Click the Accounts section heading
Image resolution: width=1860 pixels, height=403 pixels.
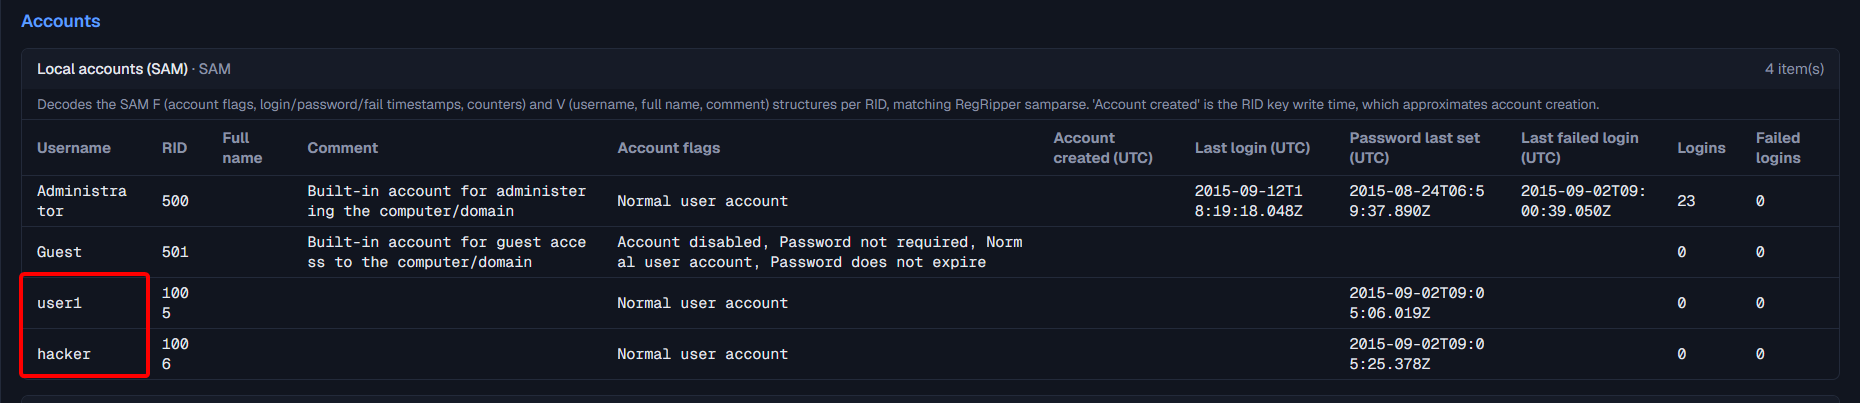tap(60, 21)
